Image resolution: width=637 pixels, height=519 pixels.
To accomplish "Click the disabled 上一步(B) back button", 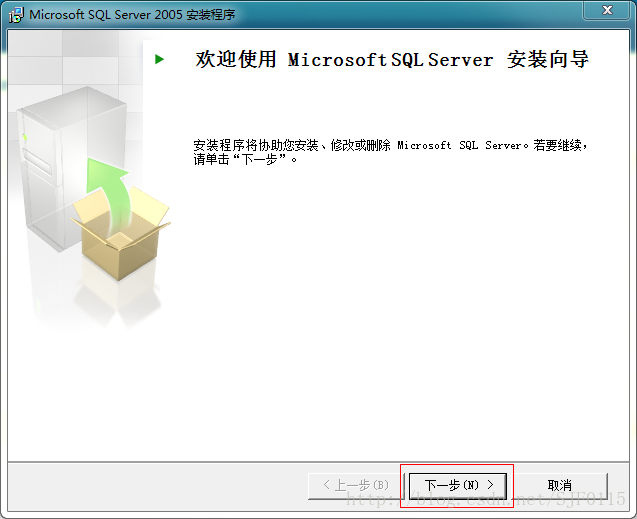I will pyautogui.click(x=356, y=485).
